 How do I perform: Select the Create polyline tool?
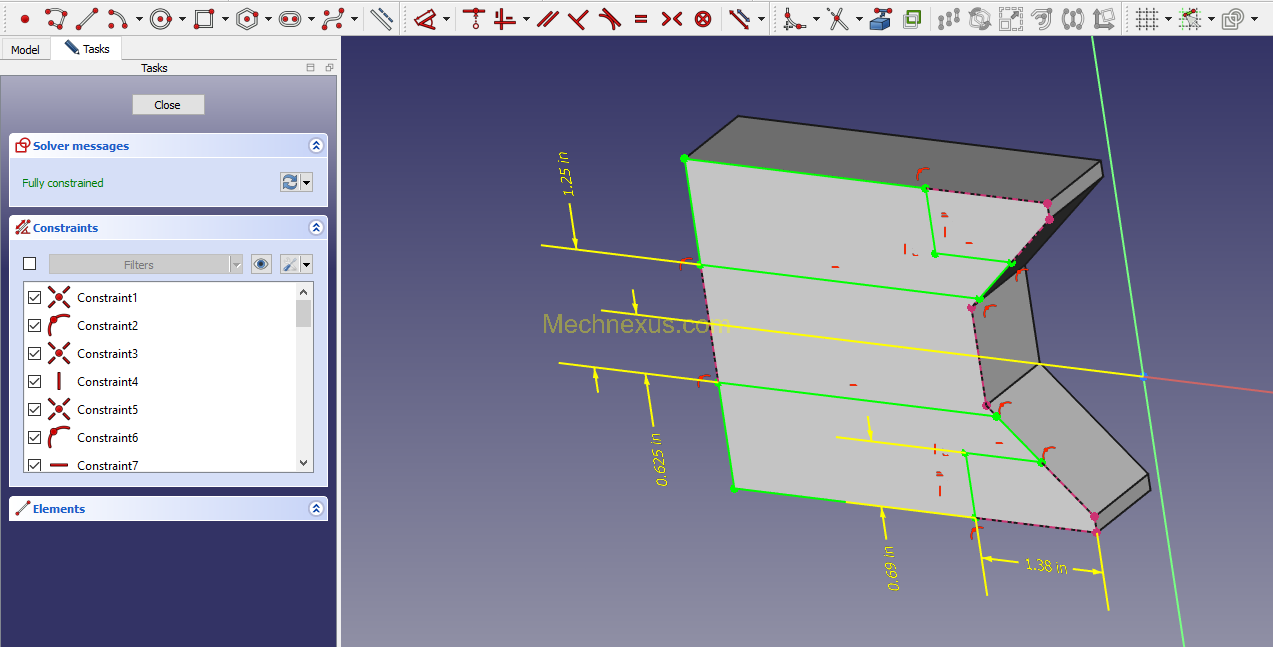point(56,18)
